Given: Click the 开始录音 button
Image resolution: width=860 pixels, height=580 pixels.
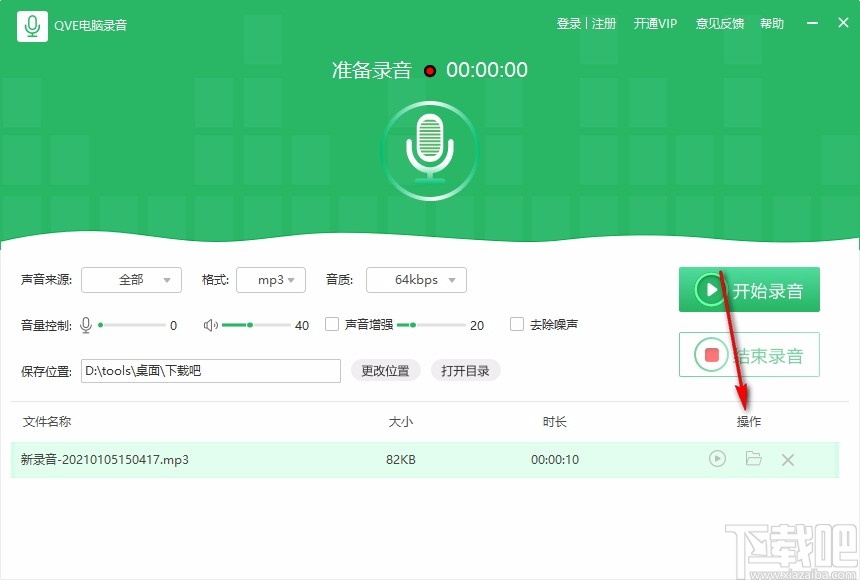Looking at the screenshot, I should (749, 289).
